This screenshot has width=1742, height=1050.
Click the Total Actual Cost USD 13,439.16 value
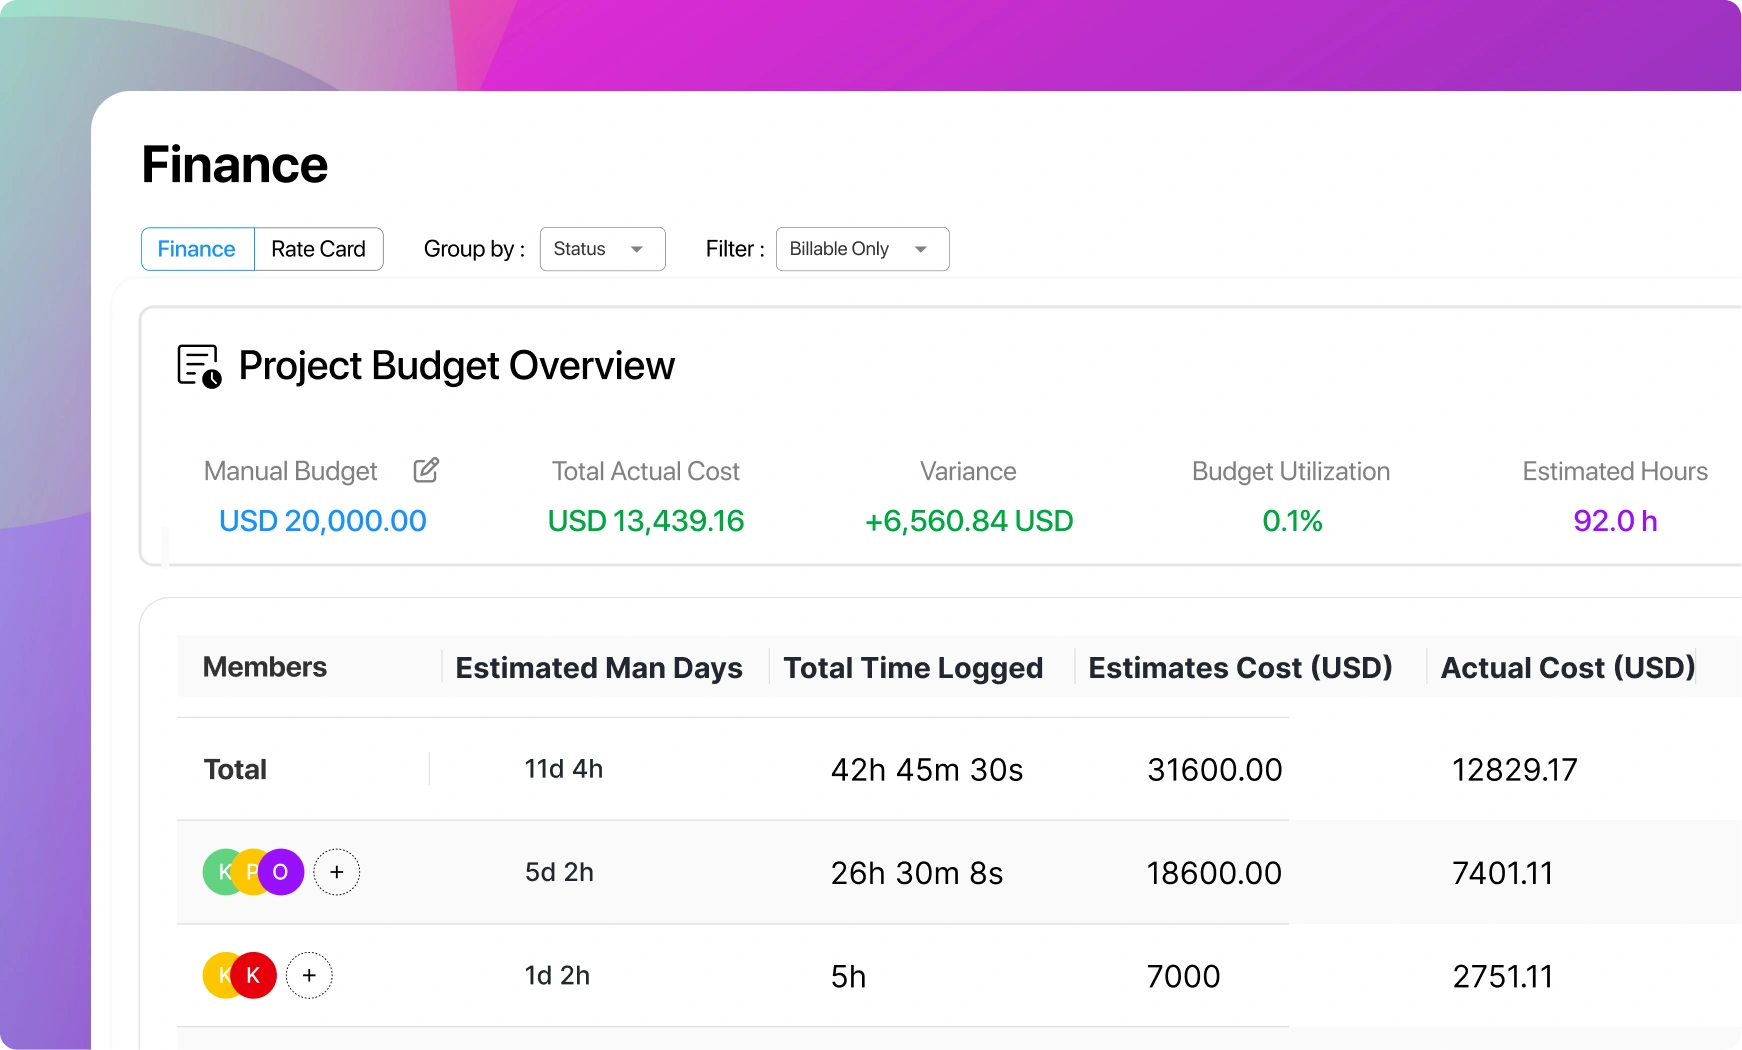645,520
